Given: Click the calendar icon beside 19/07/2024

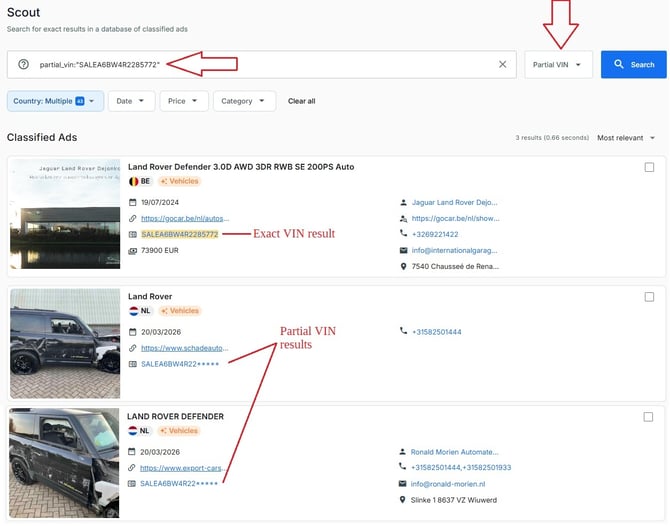Looking at the screenshot, I should coord(132,202).
